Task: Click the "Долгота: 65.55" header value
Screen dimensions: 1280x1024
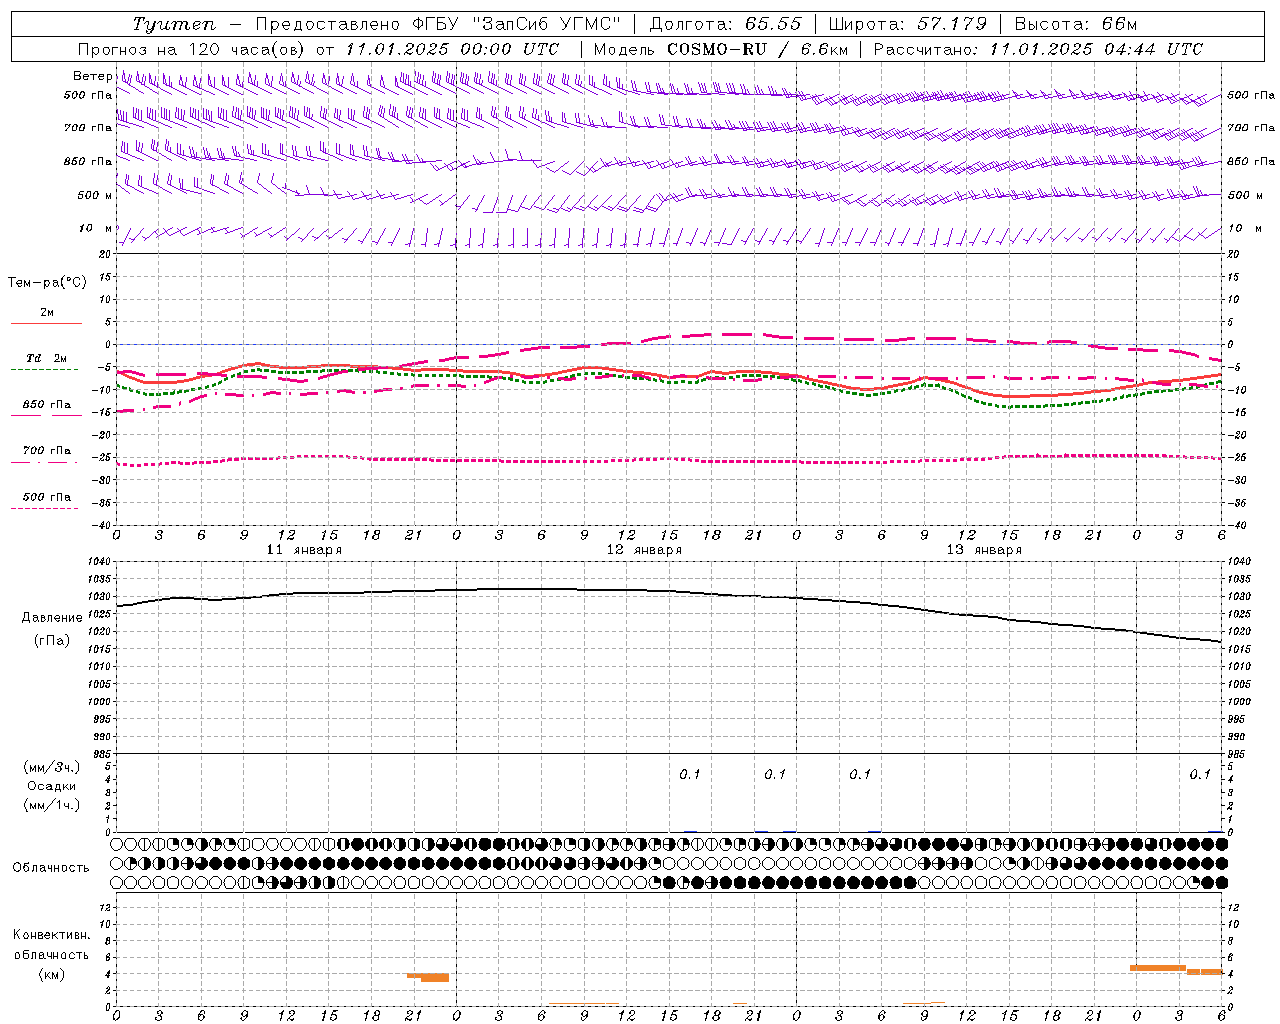Action: click(x=726, y=24)
